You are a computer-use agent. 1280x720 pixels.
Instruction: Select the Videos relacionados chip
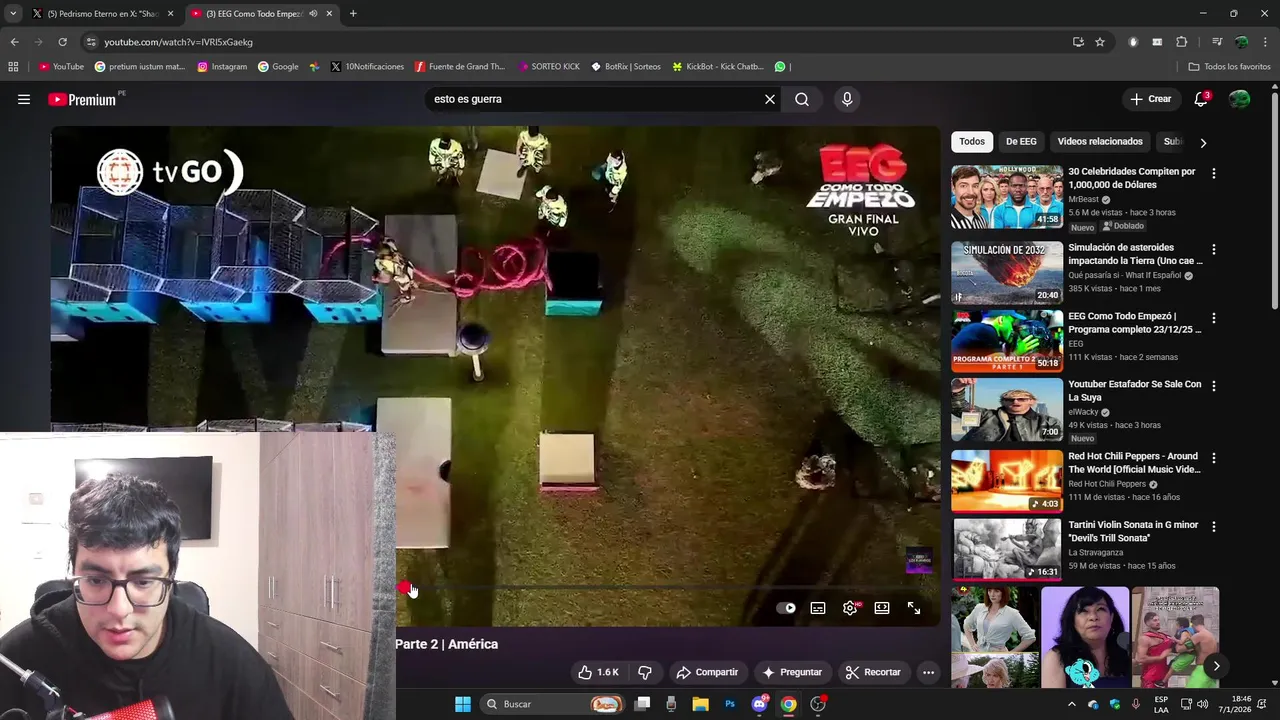pos(1100,142)
